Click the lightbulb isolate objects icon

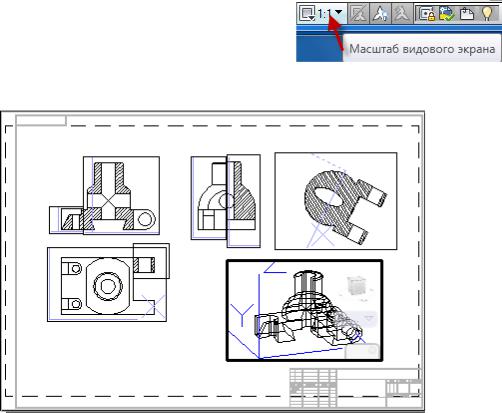pos(487,14)
